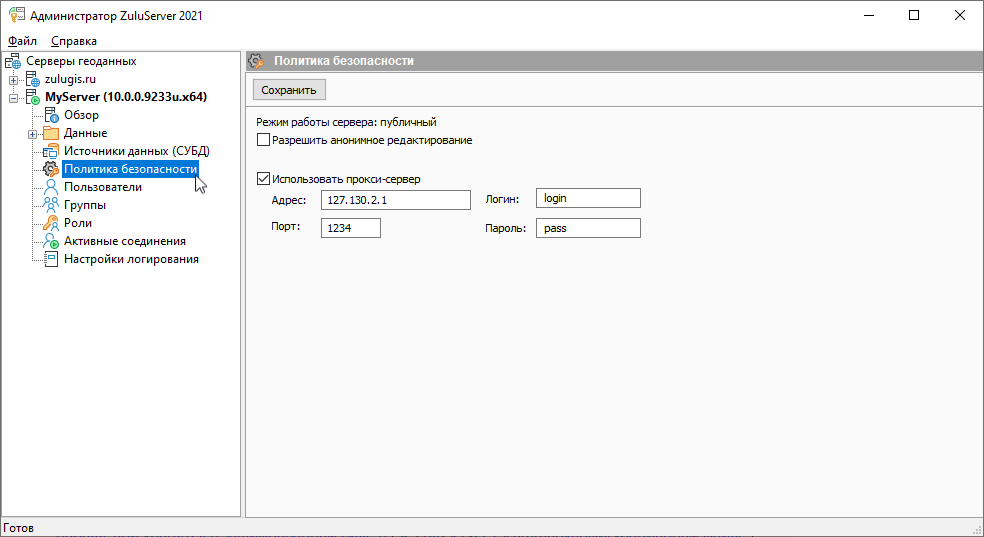Screen dimensions: 984x537
Task: Open the Справка menu
Action: [x=73, y=41]
